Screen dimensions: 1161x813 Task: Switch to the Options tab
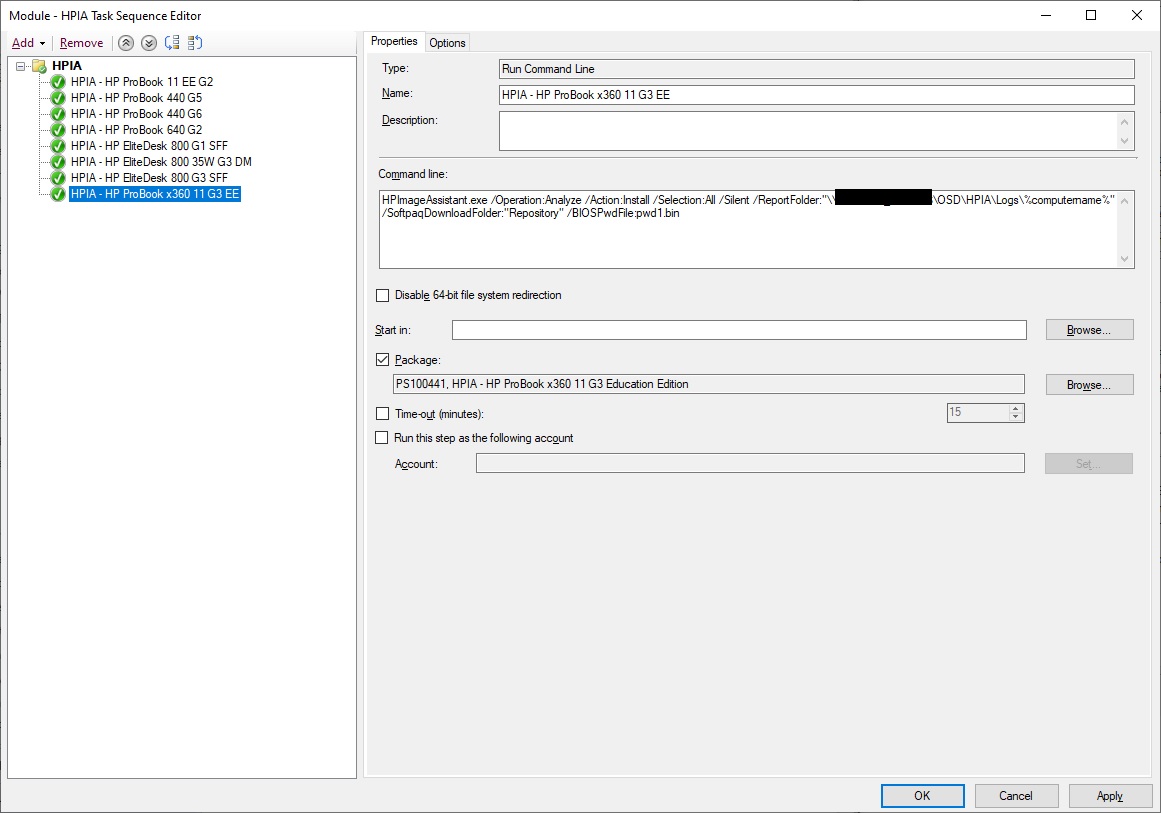pyautogui.click(x=447, y=42)
